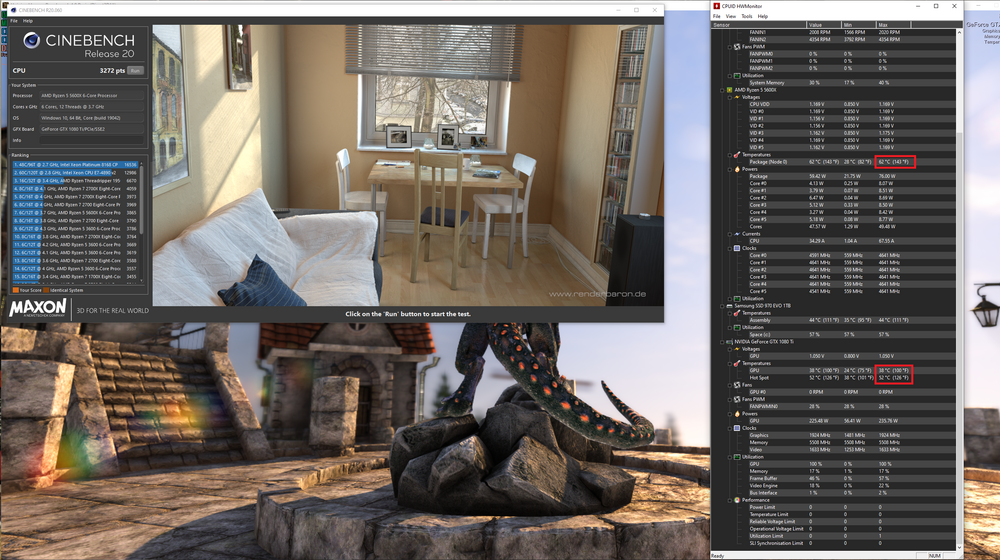Collapse the NVIDIA GeForce GTX 1080 Ti node
The height and width of the screenshot is (560, 1000).
pyautogui.click(x=723, y=342)
